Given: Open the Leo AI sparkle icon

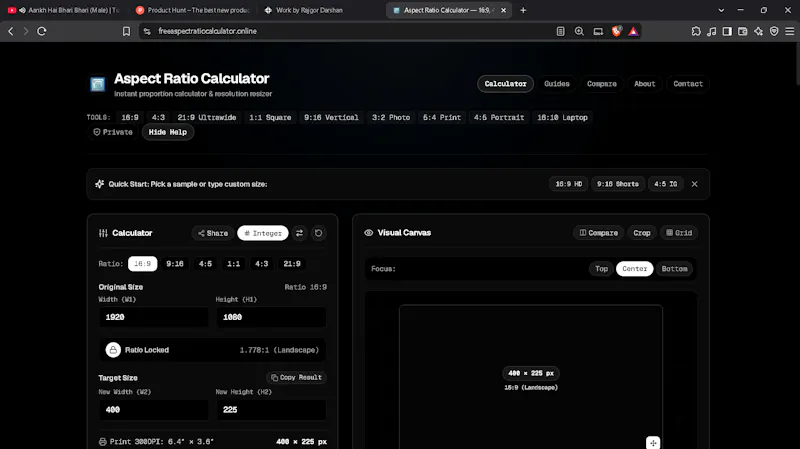Looking at the screenshot, I should point(759,31).
